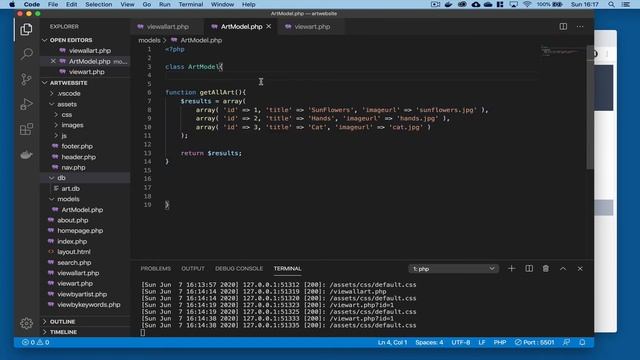
Task: Change end of line sequence LF
Action: (x=482, y=342)
